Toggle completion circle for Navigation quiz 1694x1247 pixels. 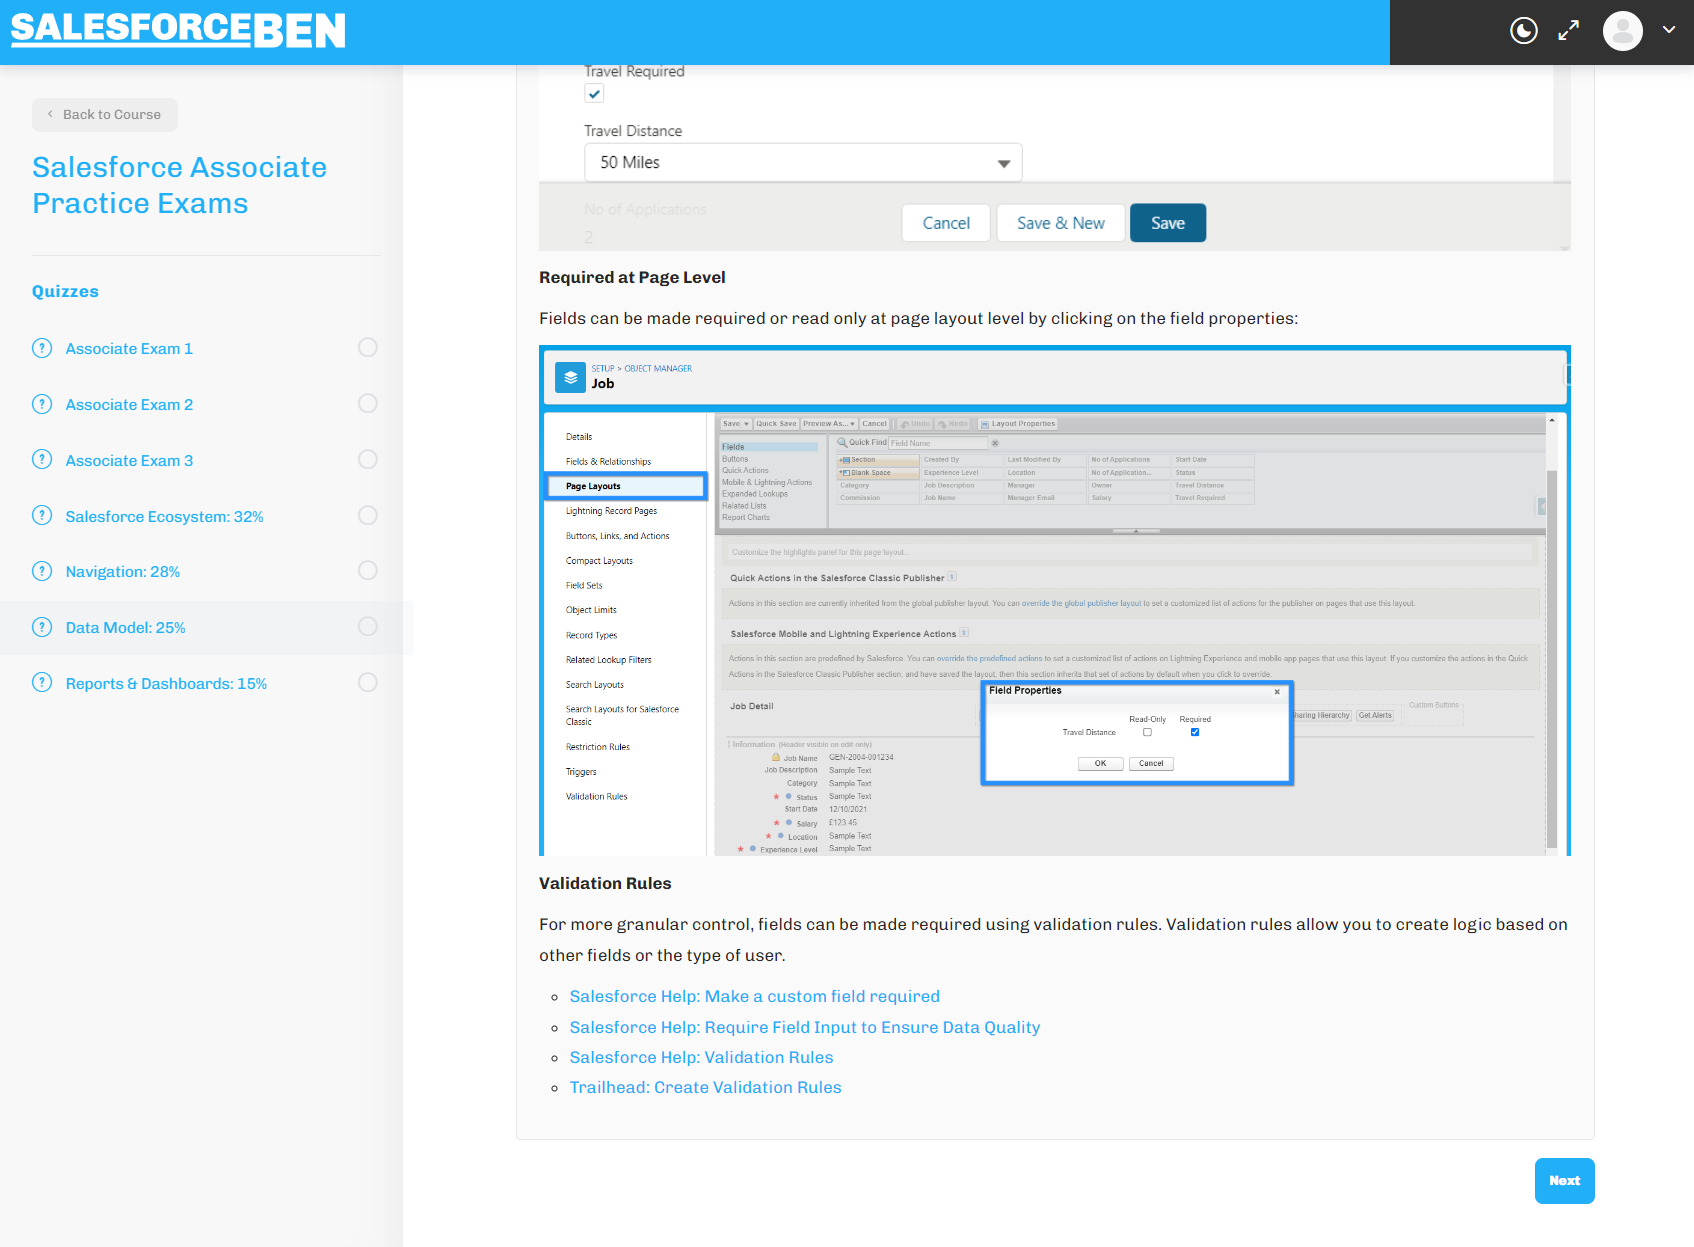point(368,570)
